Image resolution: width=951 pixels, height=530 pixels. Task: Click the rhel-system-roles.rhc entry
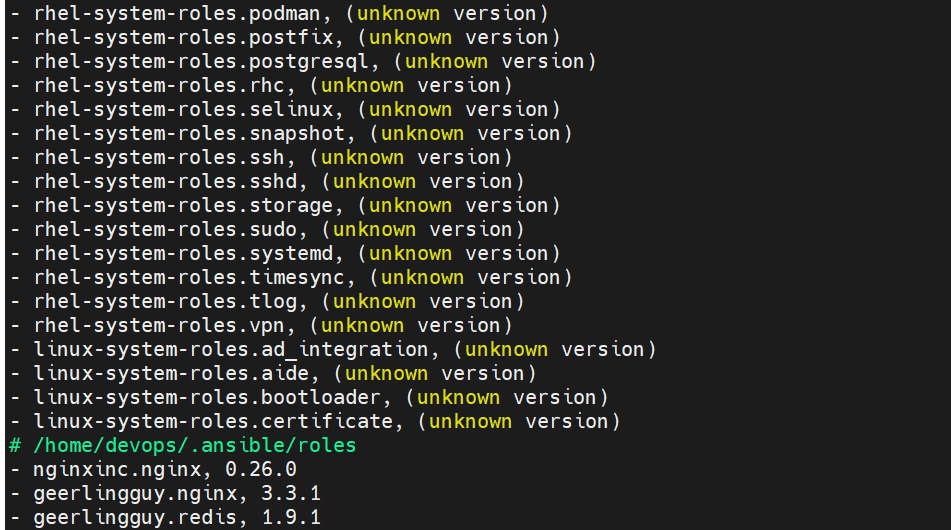pyautogui.click(x=261, y=86)
